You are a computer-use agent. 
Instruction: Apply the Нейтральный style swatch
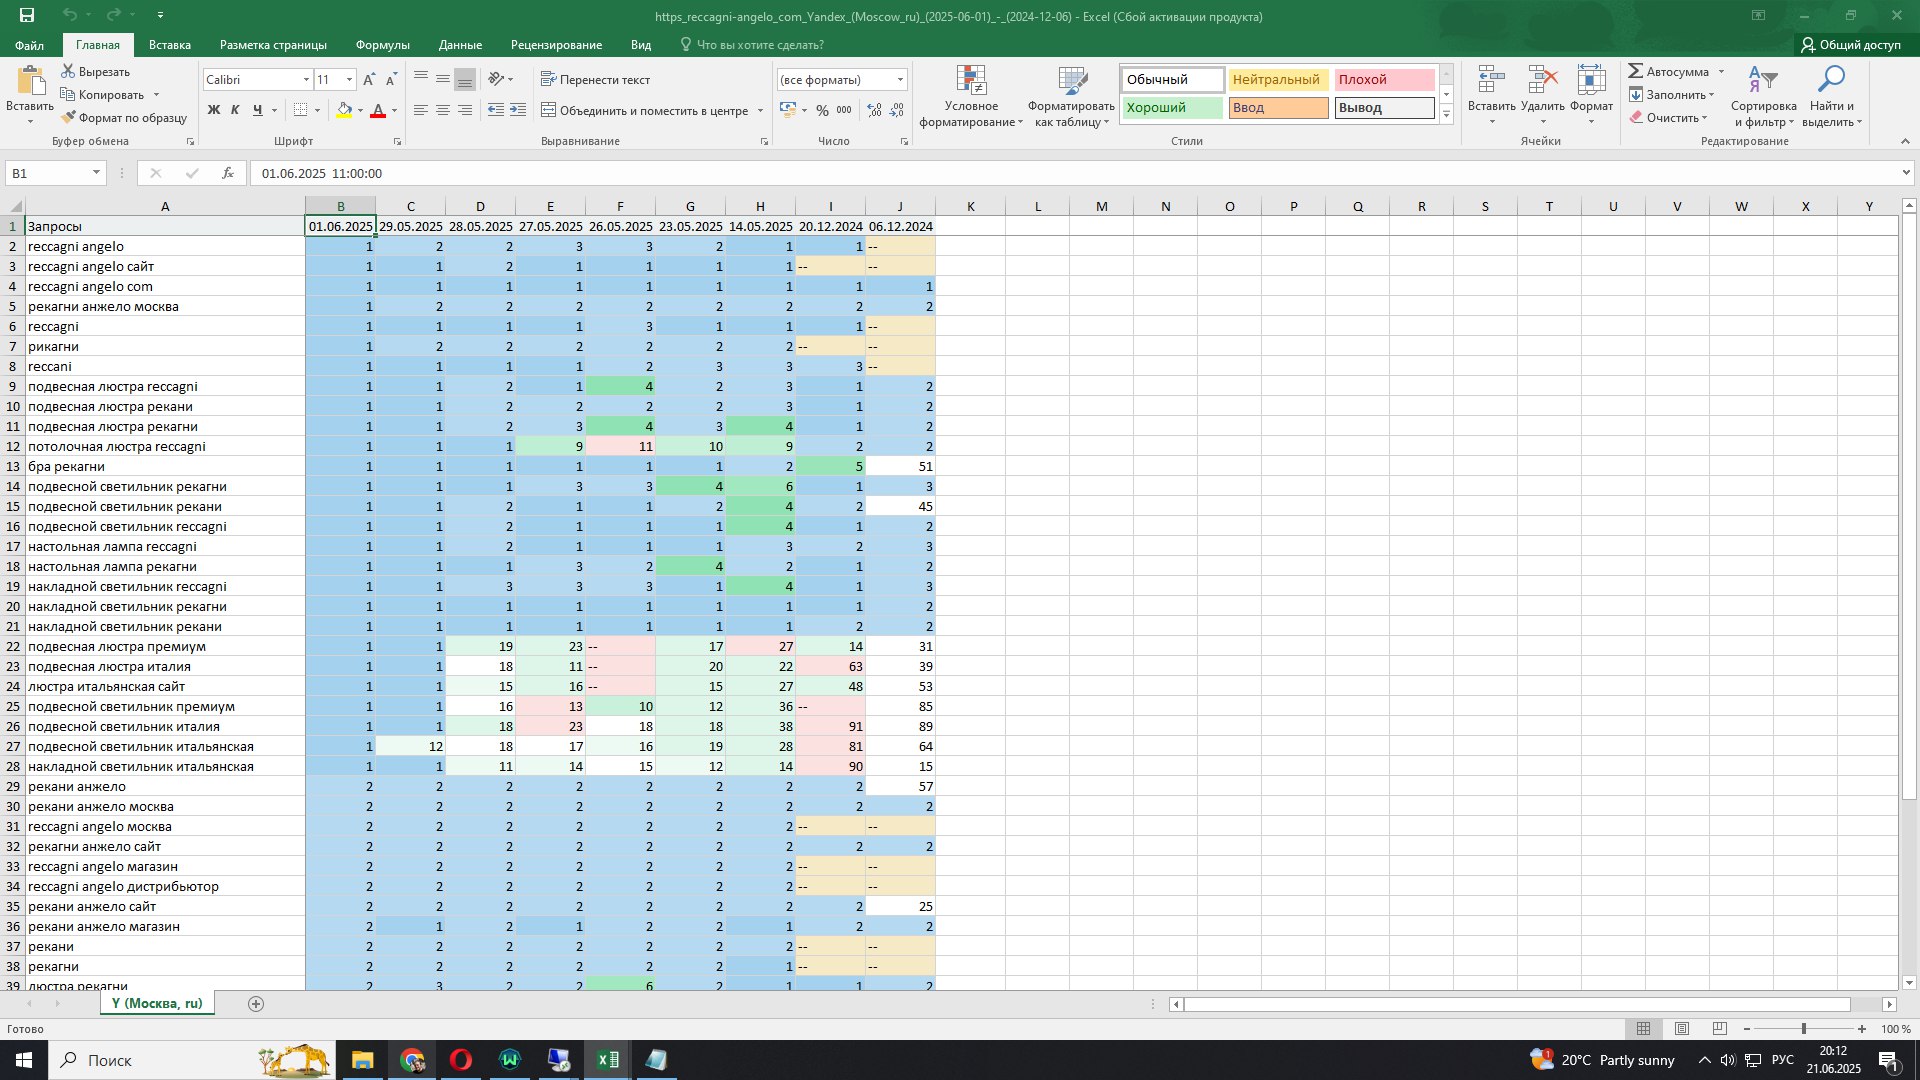click(1278, 80)
